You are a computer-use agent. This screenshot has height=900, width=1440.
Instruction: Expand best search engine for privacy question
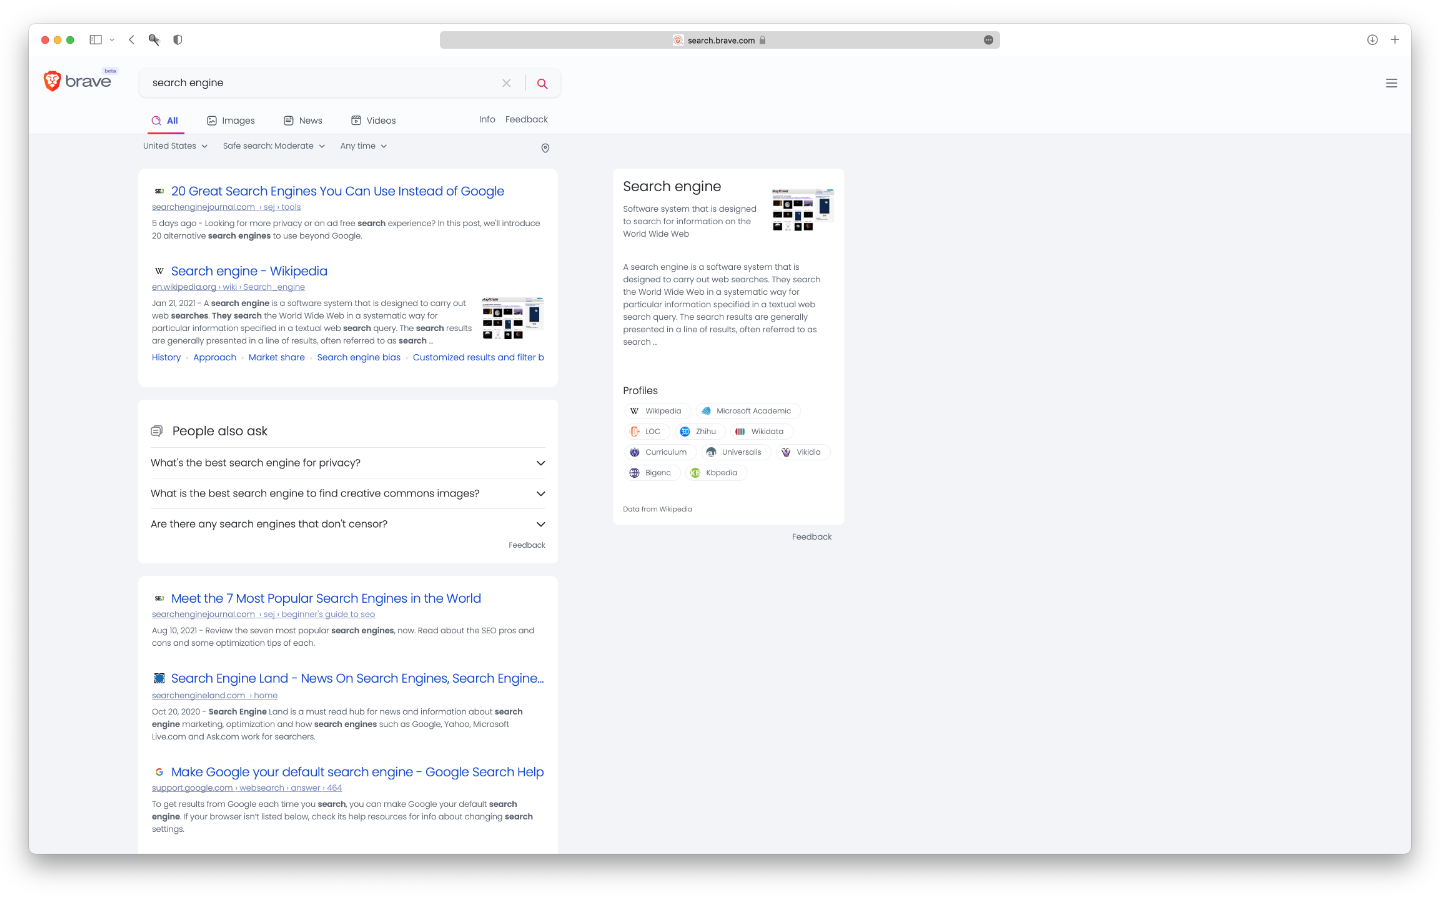pyautogui.click(x=348, y=463)
